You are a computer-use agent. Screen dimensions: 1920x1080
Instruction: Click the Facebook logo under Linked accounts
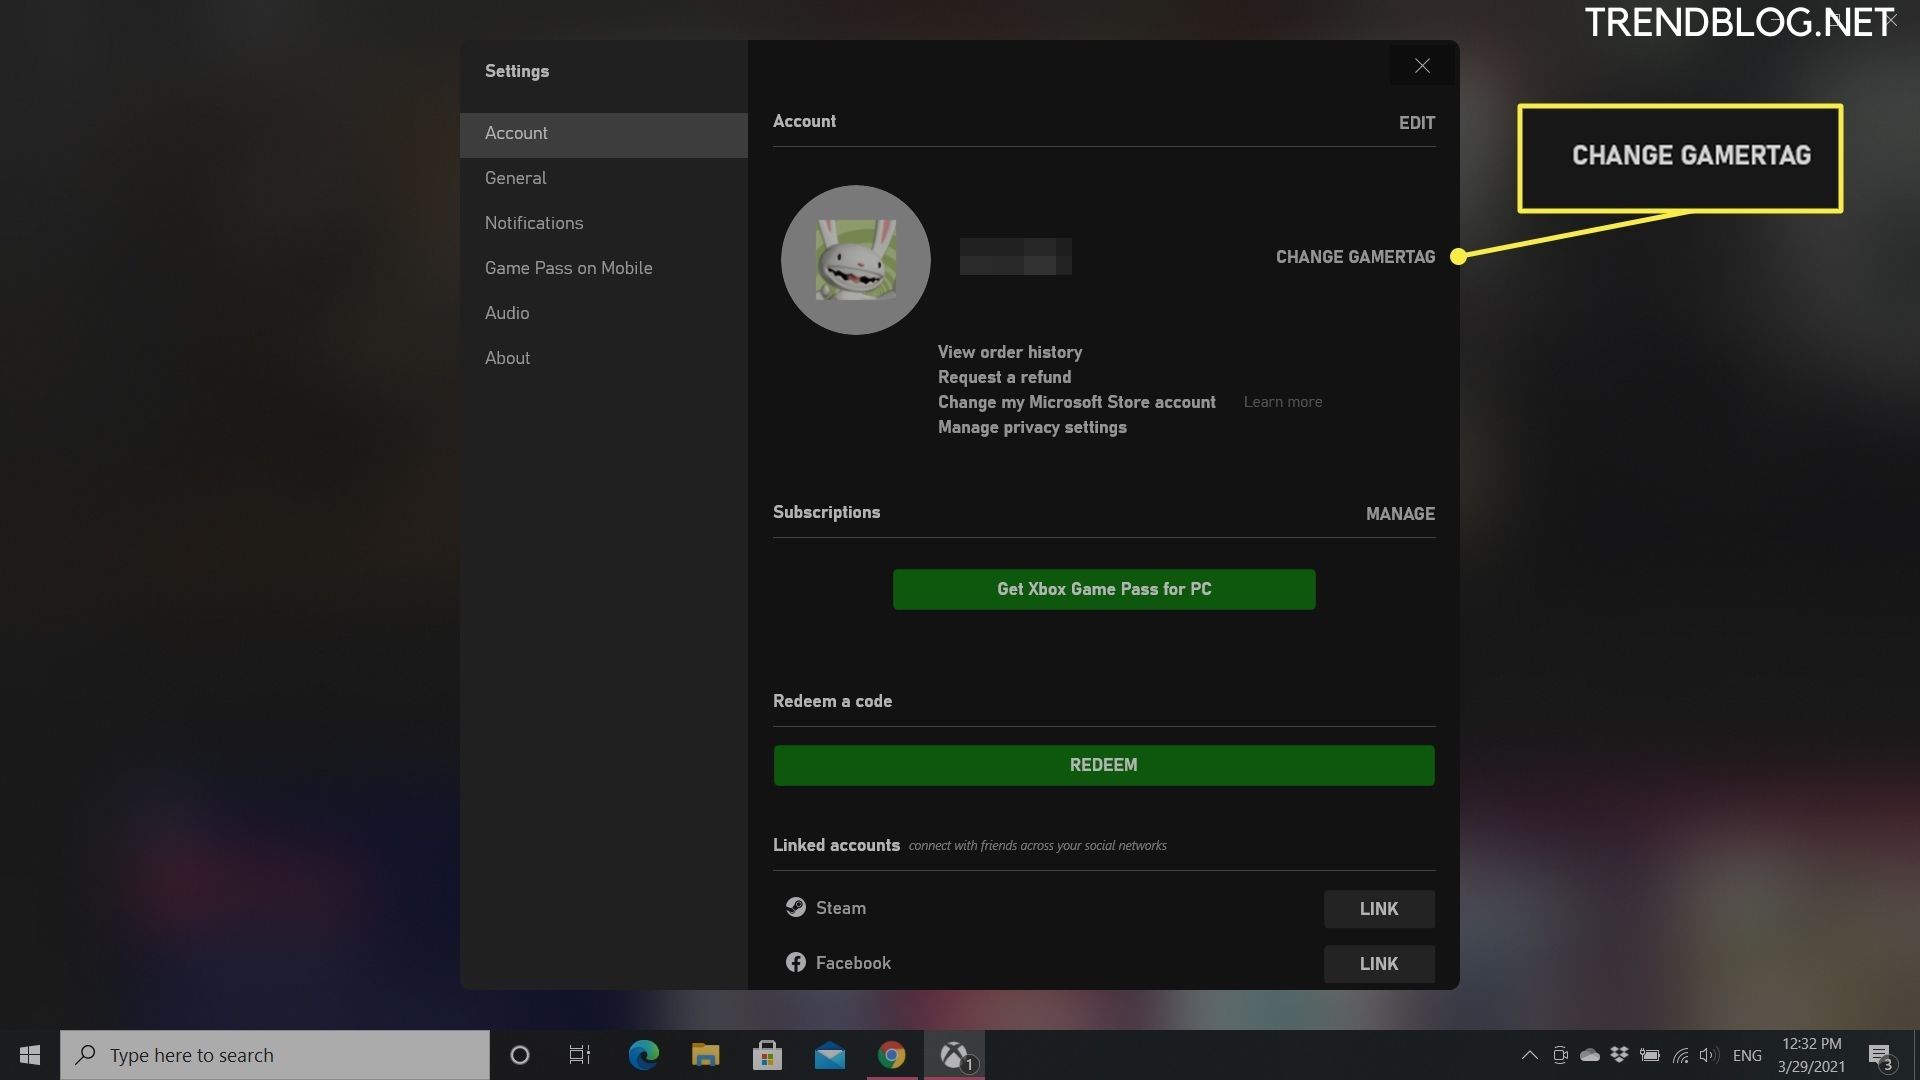[x=795, y=962]
